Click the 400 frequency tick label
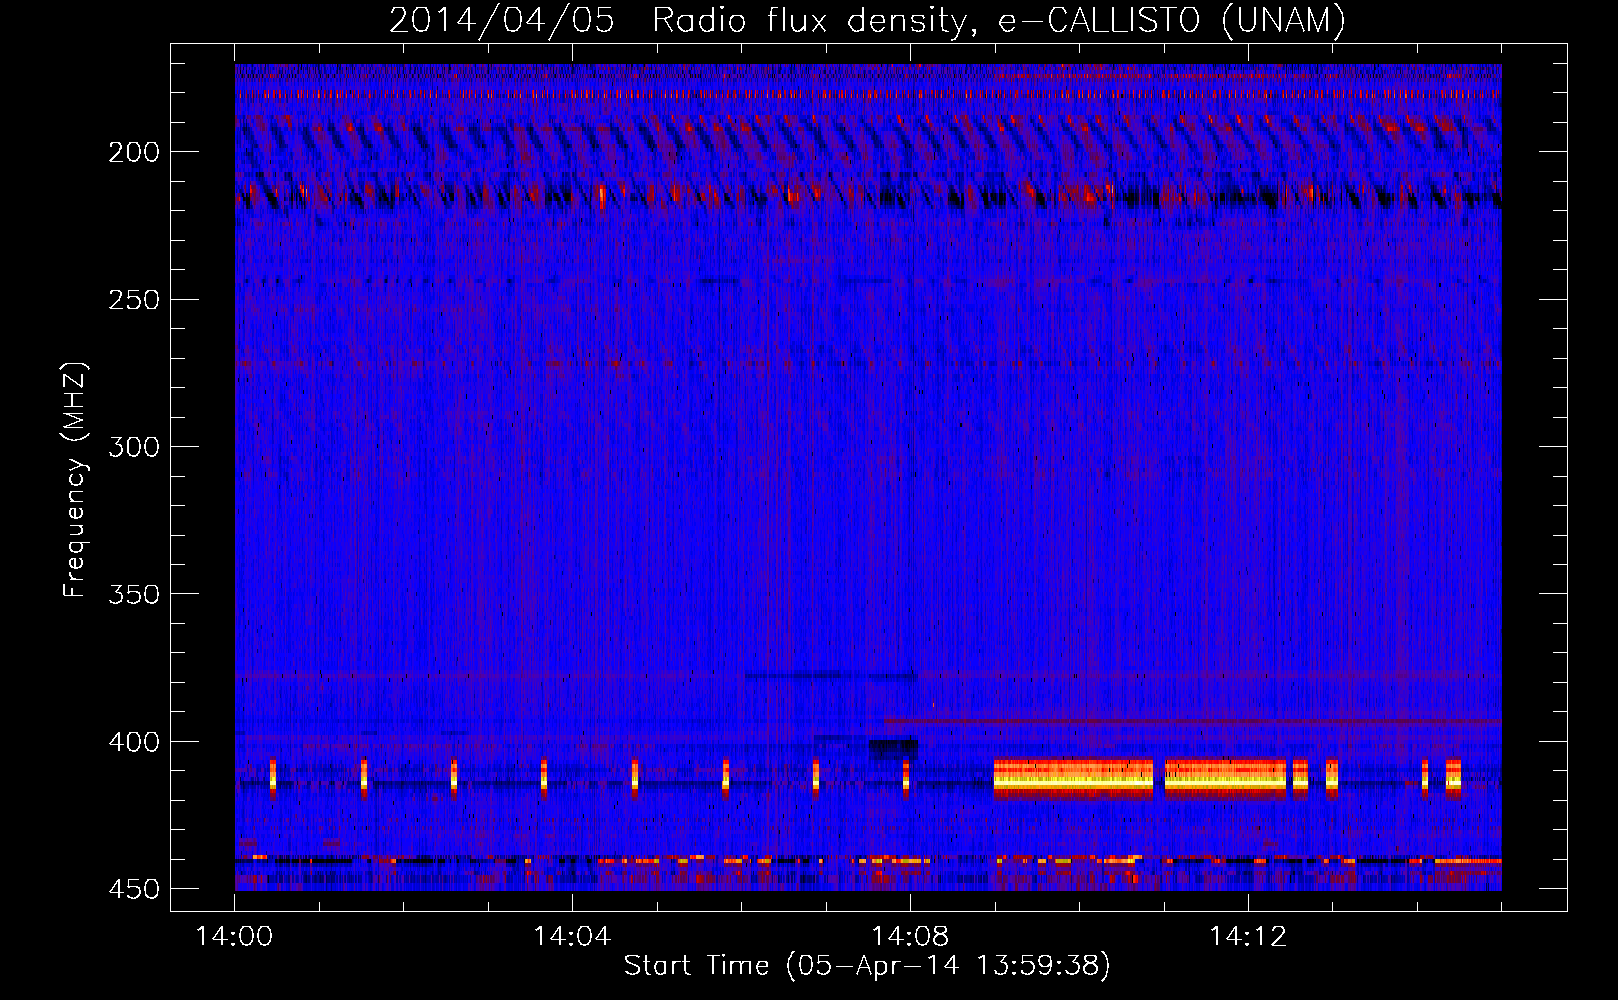The width and height of the screenshot is (1618, 1000). click(x=134, y=742)
